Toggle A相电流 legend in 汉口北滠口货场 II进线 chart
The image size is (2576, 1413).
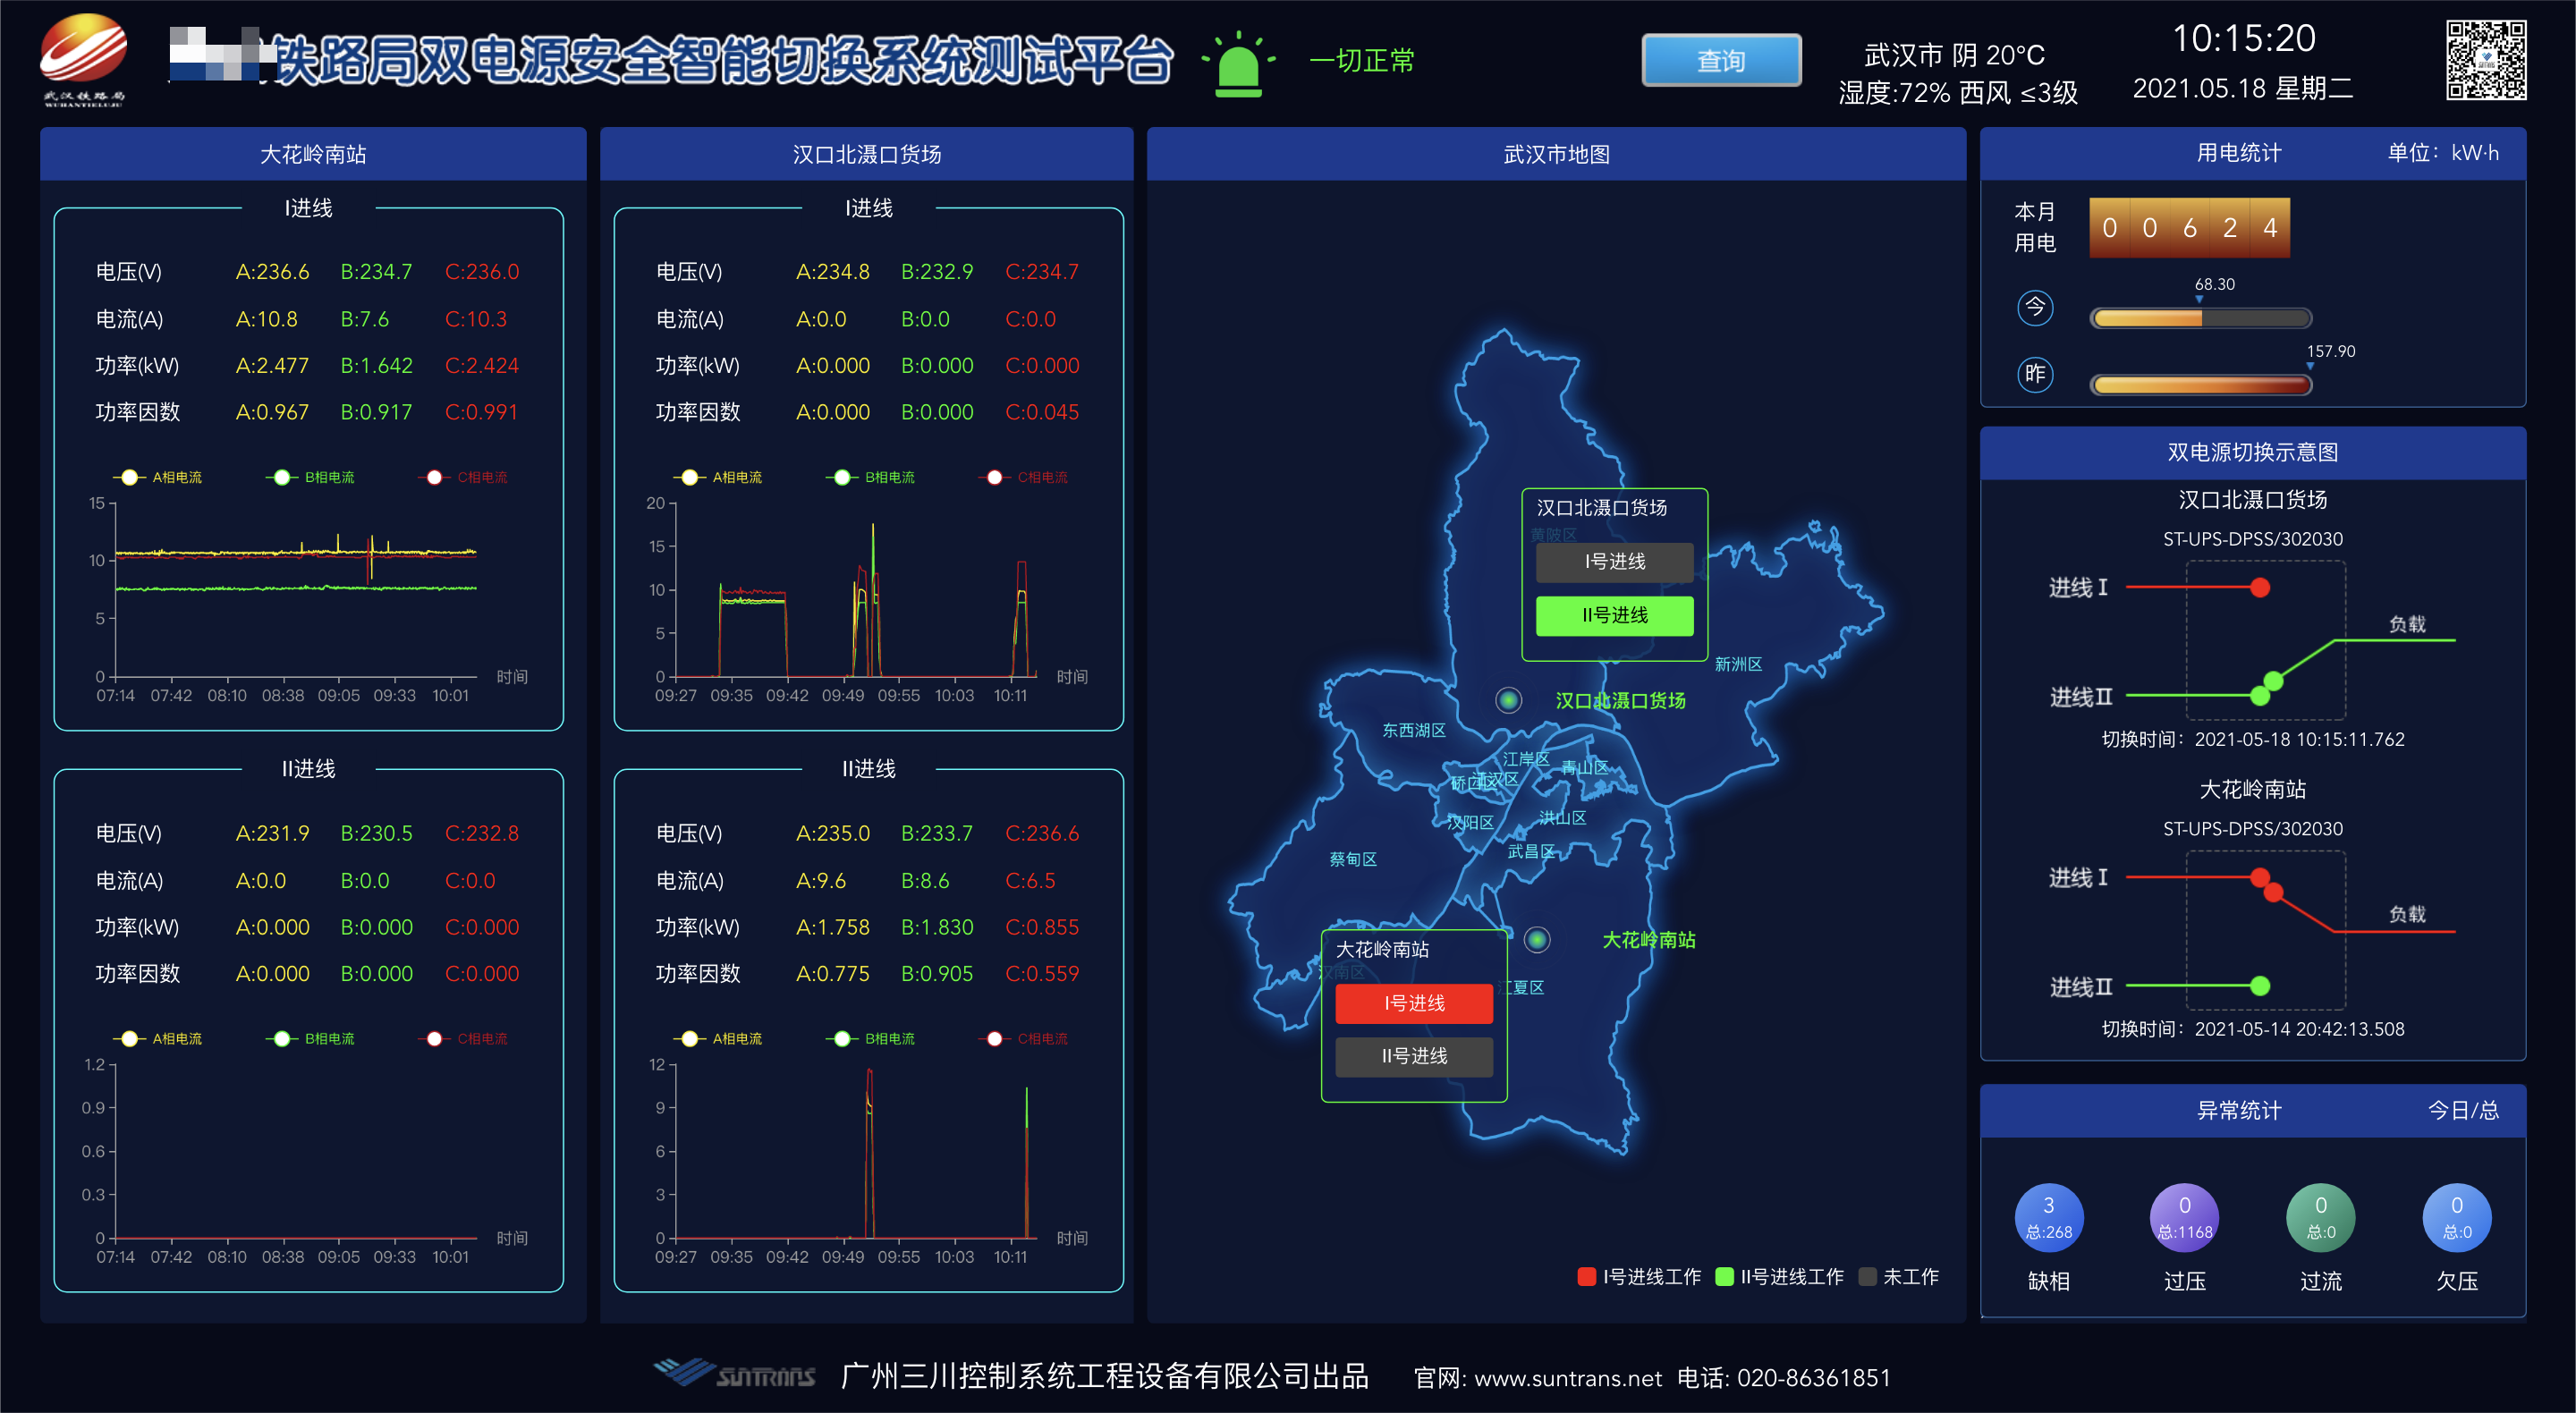pos(718,1039)
